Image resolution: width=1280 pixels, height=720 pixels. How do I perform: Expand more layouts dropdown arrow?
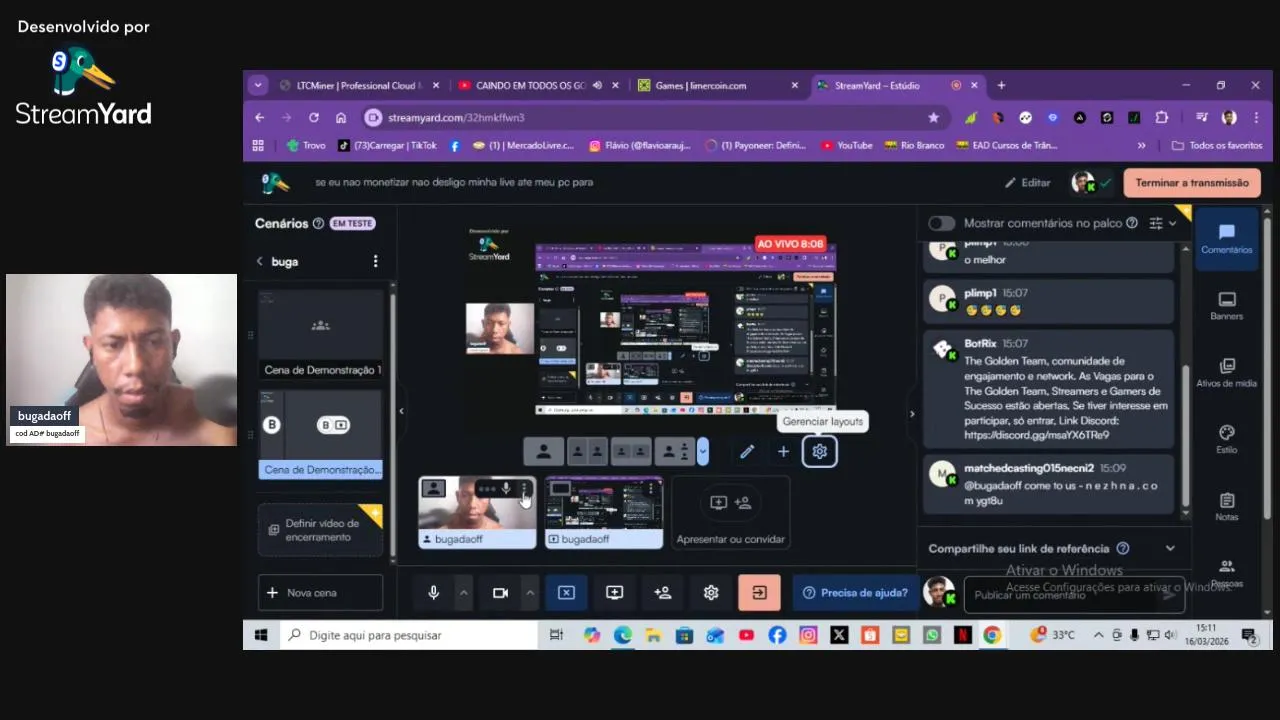[703, 452]
